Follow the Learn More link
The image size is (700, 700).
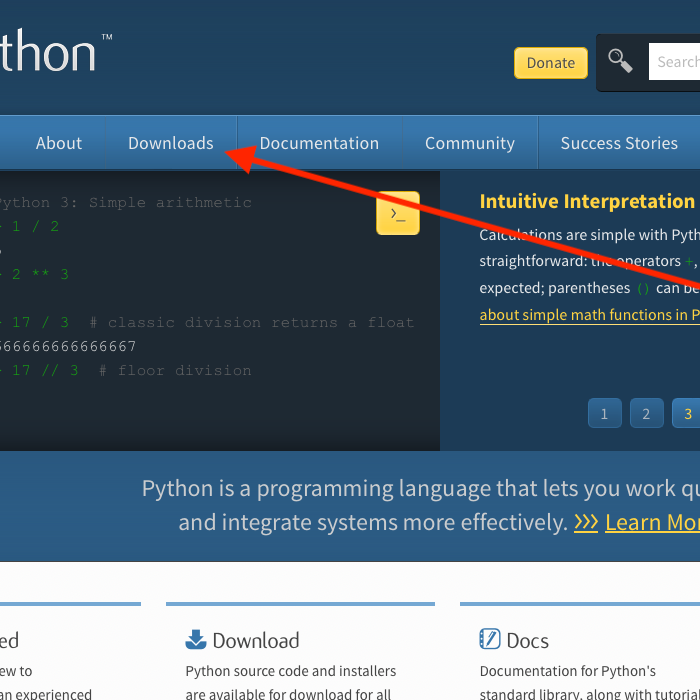click(652, 522)
